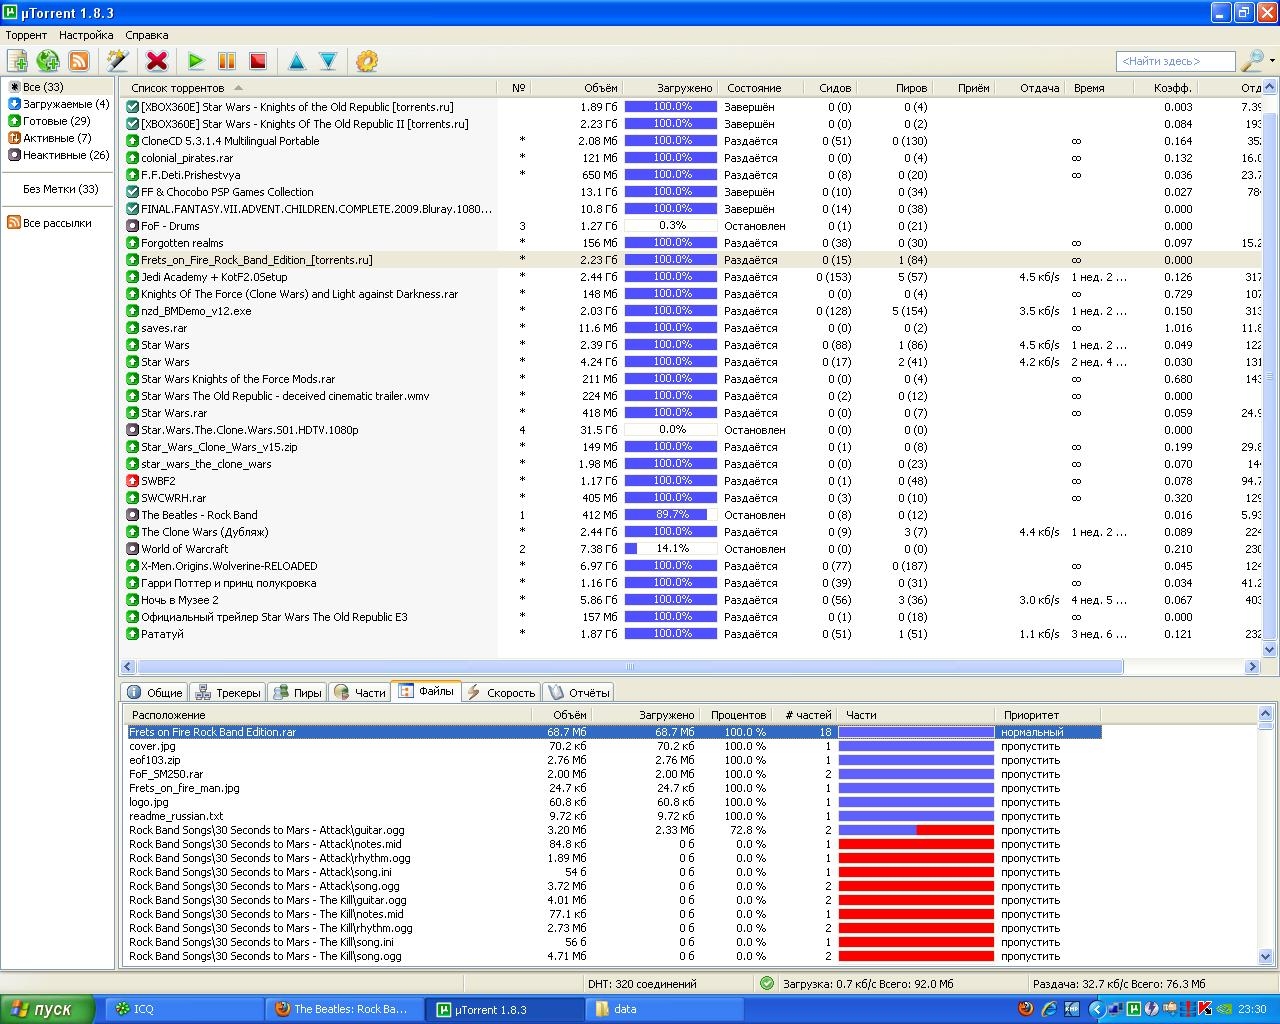Click the Move Up queue arrow icon
The width and height of the screenshot is (1280, 1024).
297,61
